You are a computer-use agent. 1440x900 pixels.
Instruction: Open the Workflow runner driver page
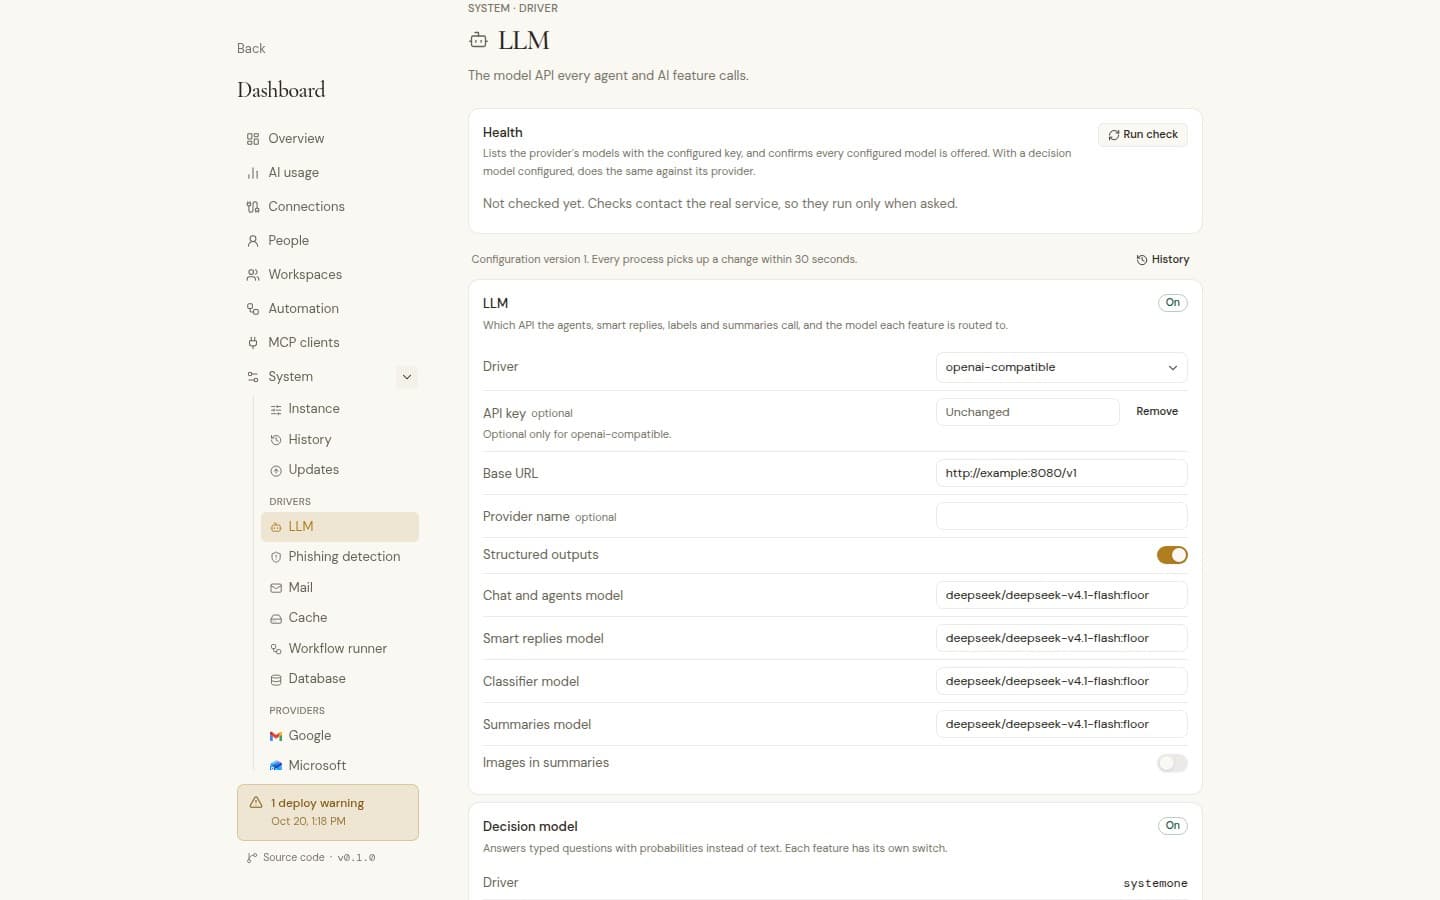coord(339,649)
